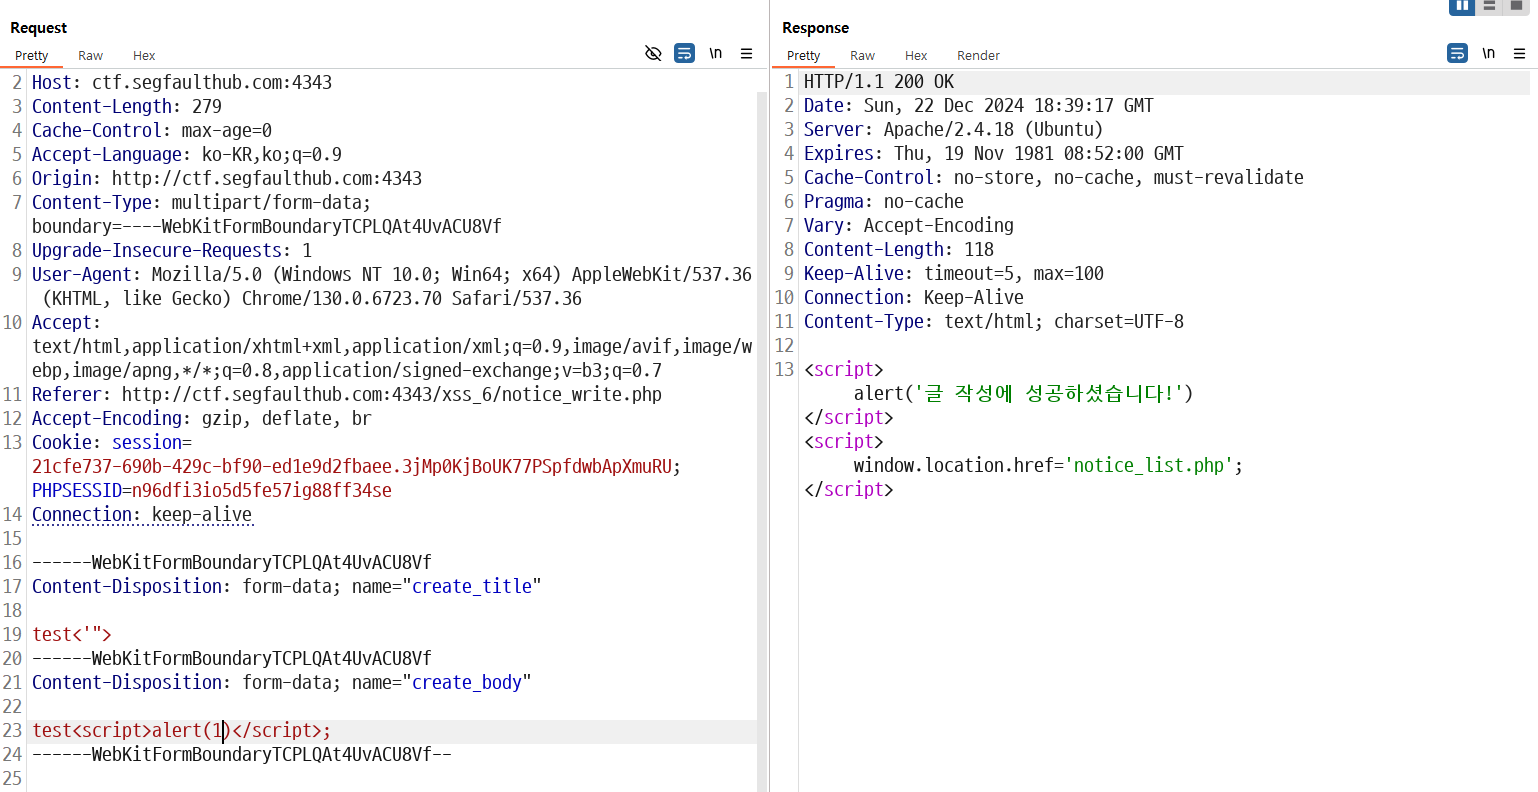
Task: Toggle line wrap in Response panel
Action: tap(1458, 53)
